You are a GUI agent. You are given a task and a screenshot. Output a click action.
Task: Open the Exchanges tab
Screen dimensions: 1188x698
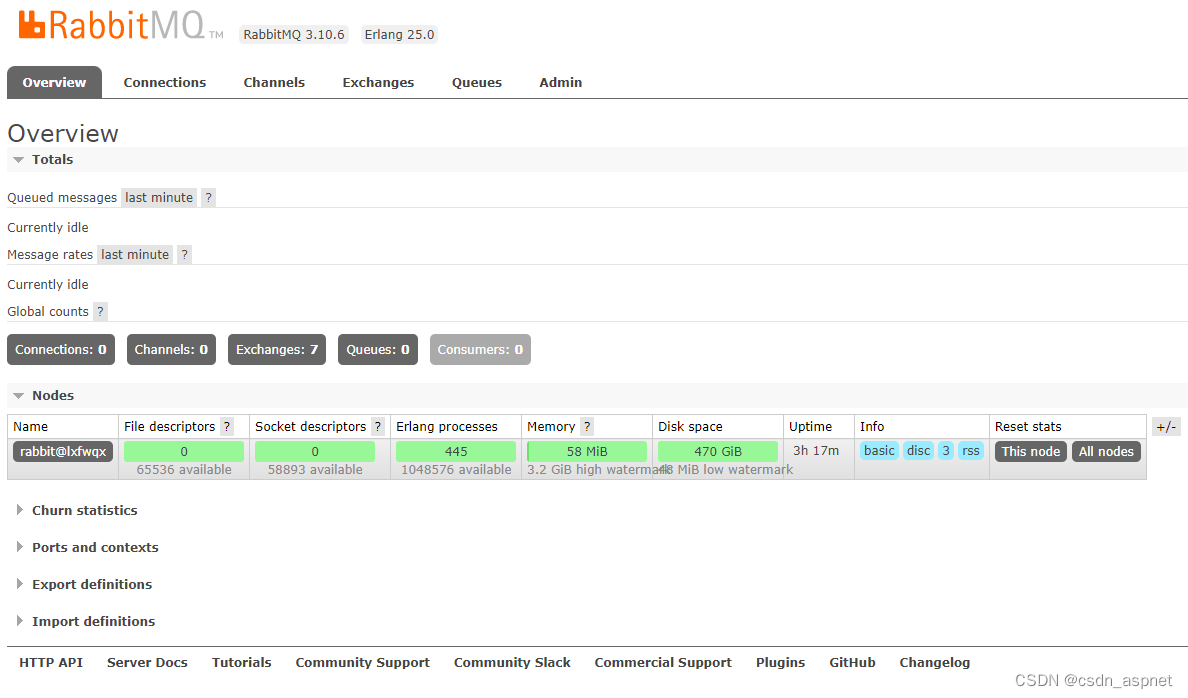tap(378, 83)
